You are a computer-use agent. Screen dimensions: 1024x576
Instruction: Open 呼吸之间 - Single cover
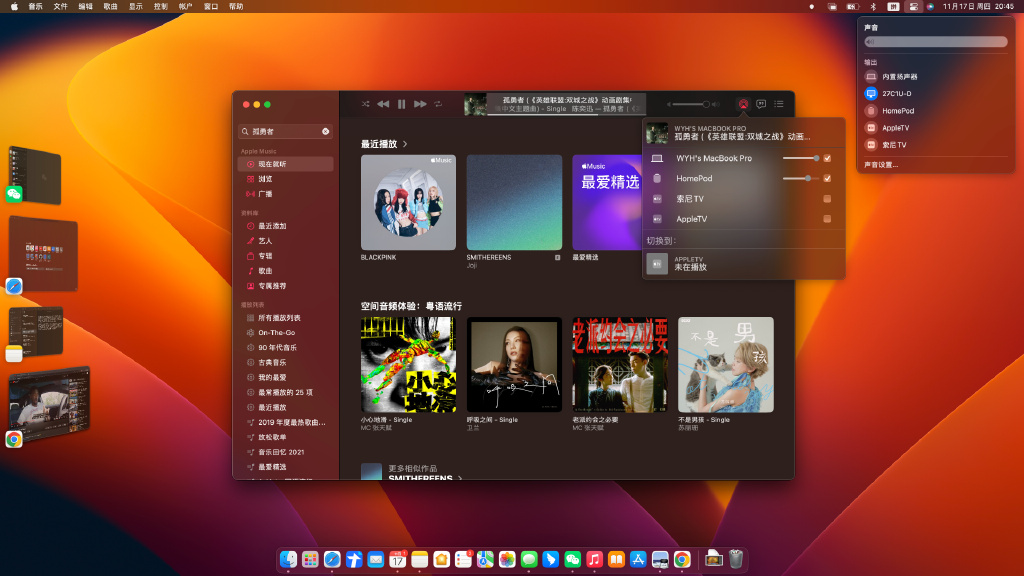point(514,364)
